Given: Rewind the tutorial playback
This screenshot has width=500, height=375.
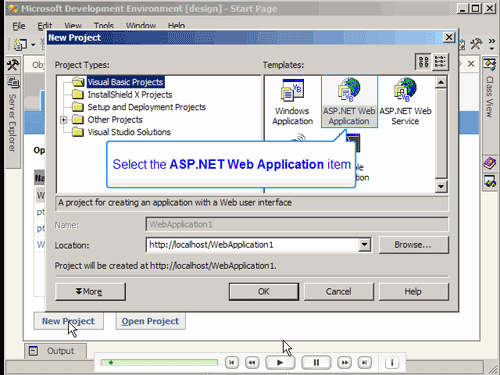Looking at the screenshot, I should tap(252, 362).
